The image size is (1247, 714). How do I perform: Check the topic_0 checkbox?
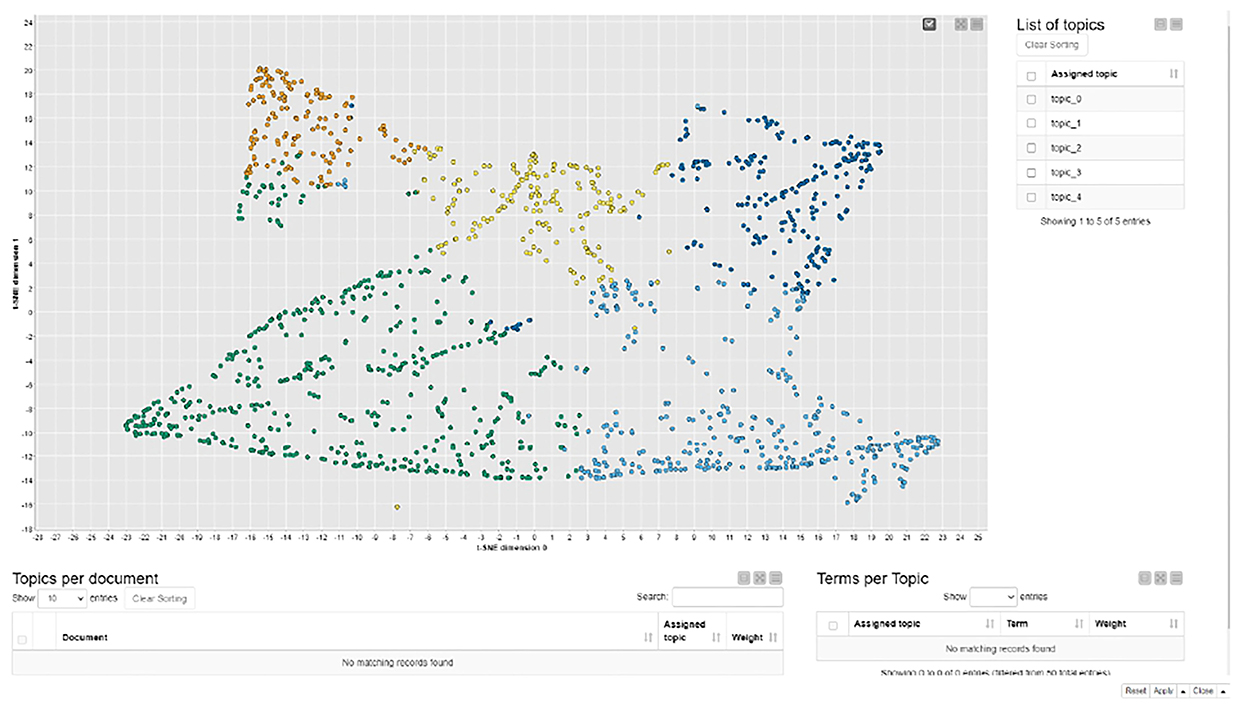click(1031, 99)
